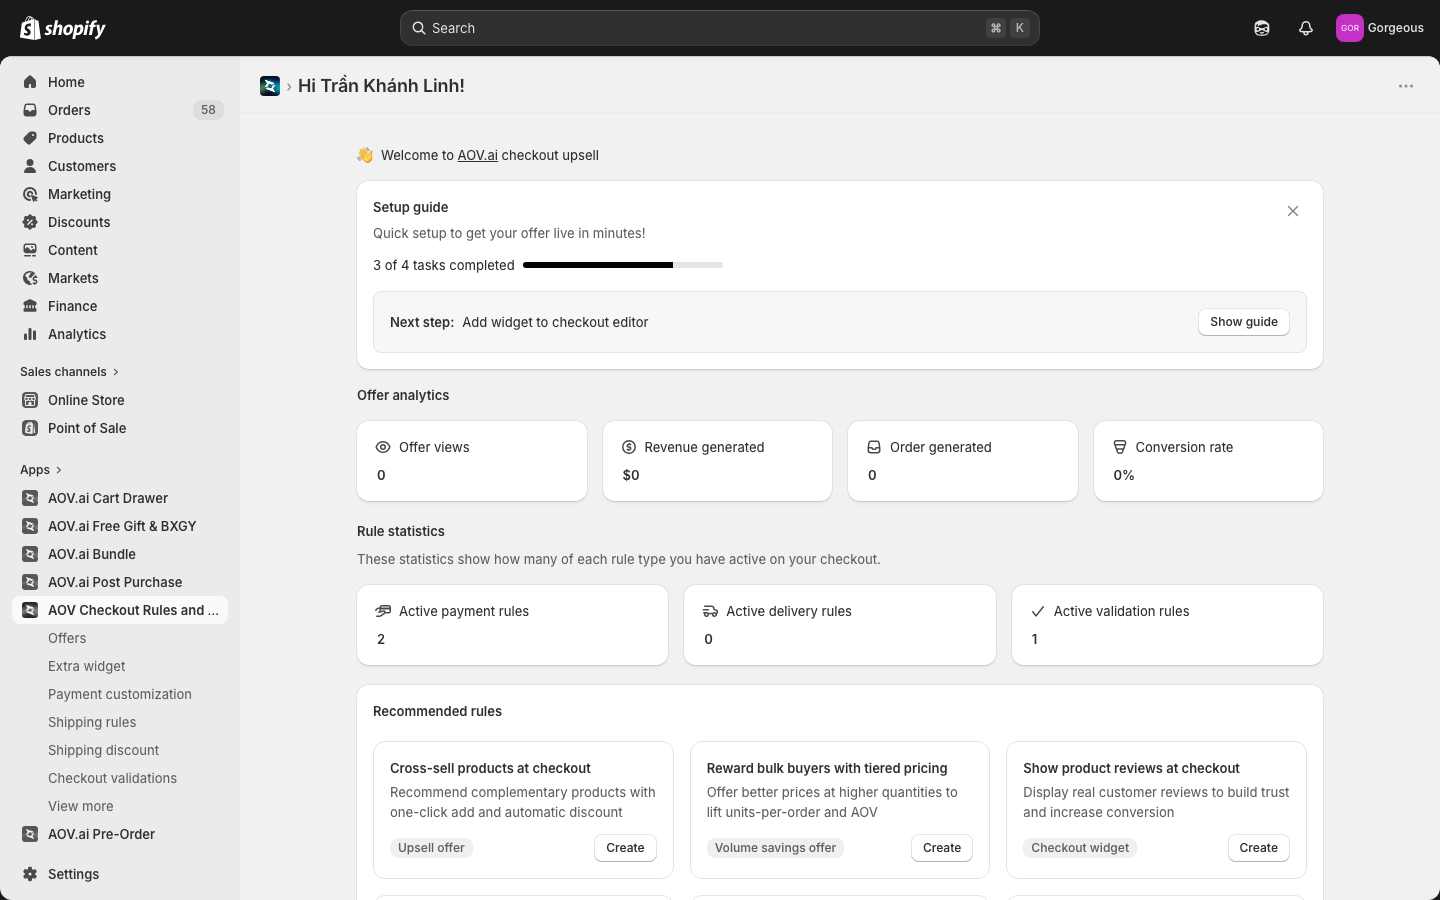This screenshot has height=900, width=1440.
Task: Create the product reviews checkout widget
Action: pos(1258,848)
